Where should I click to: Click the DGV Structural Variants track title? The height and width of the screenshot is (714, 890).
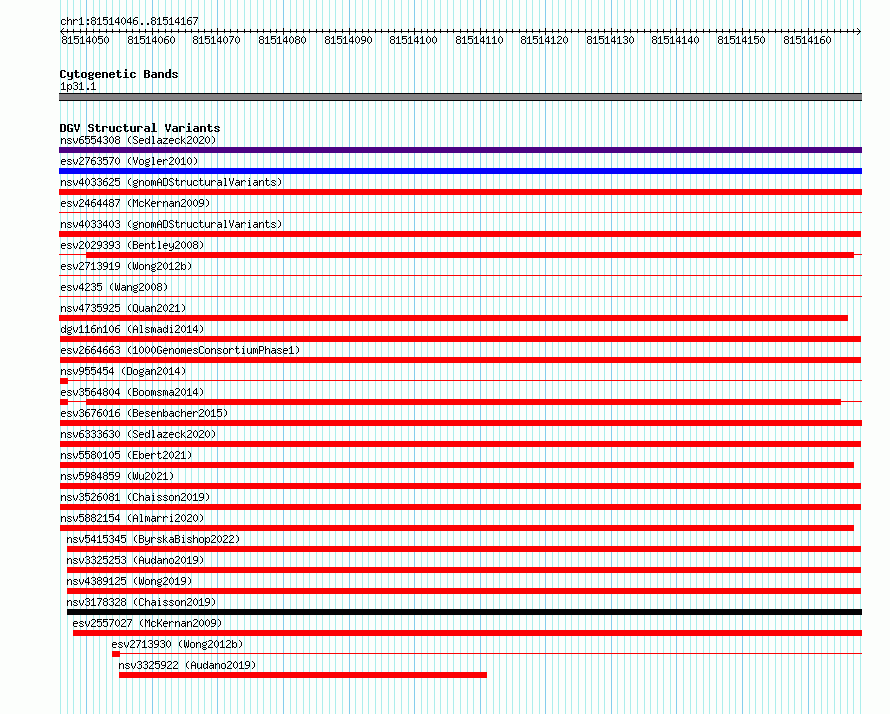(140, 128)
